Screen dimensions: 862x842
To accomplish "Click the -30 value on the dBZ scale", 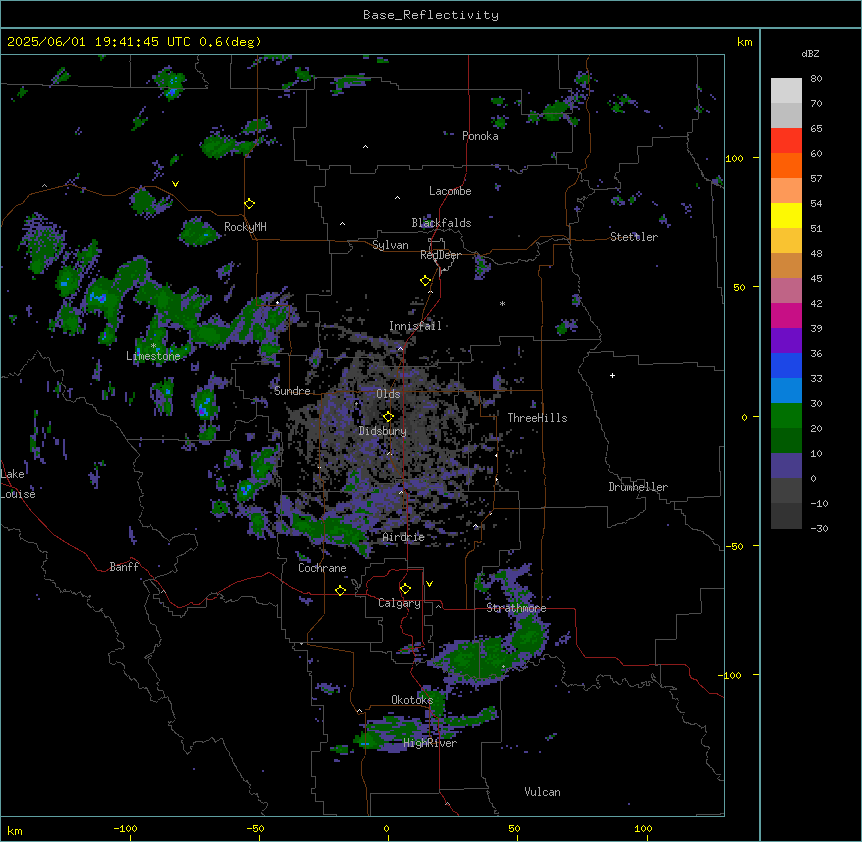I will pyautogui.click(x=819, y=528).
